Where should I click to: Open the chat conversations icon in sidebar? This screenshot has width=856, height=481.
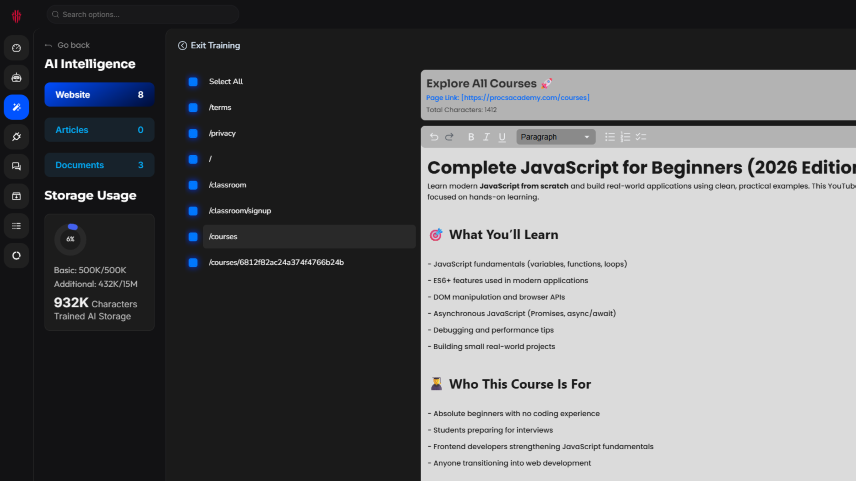(16, 166)
